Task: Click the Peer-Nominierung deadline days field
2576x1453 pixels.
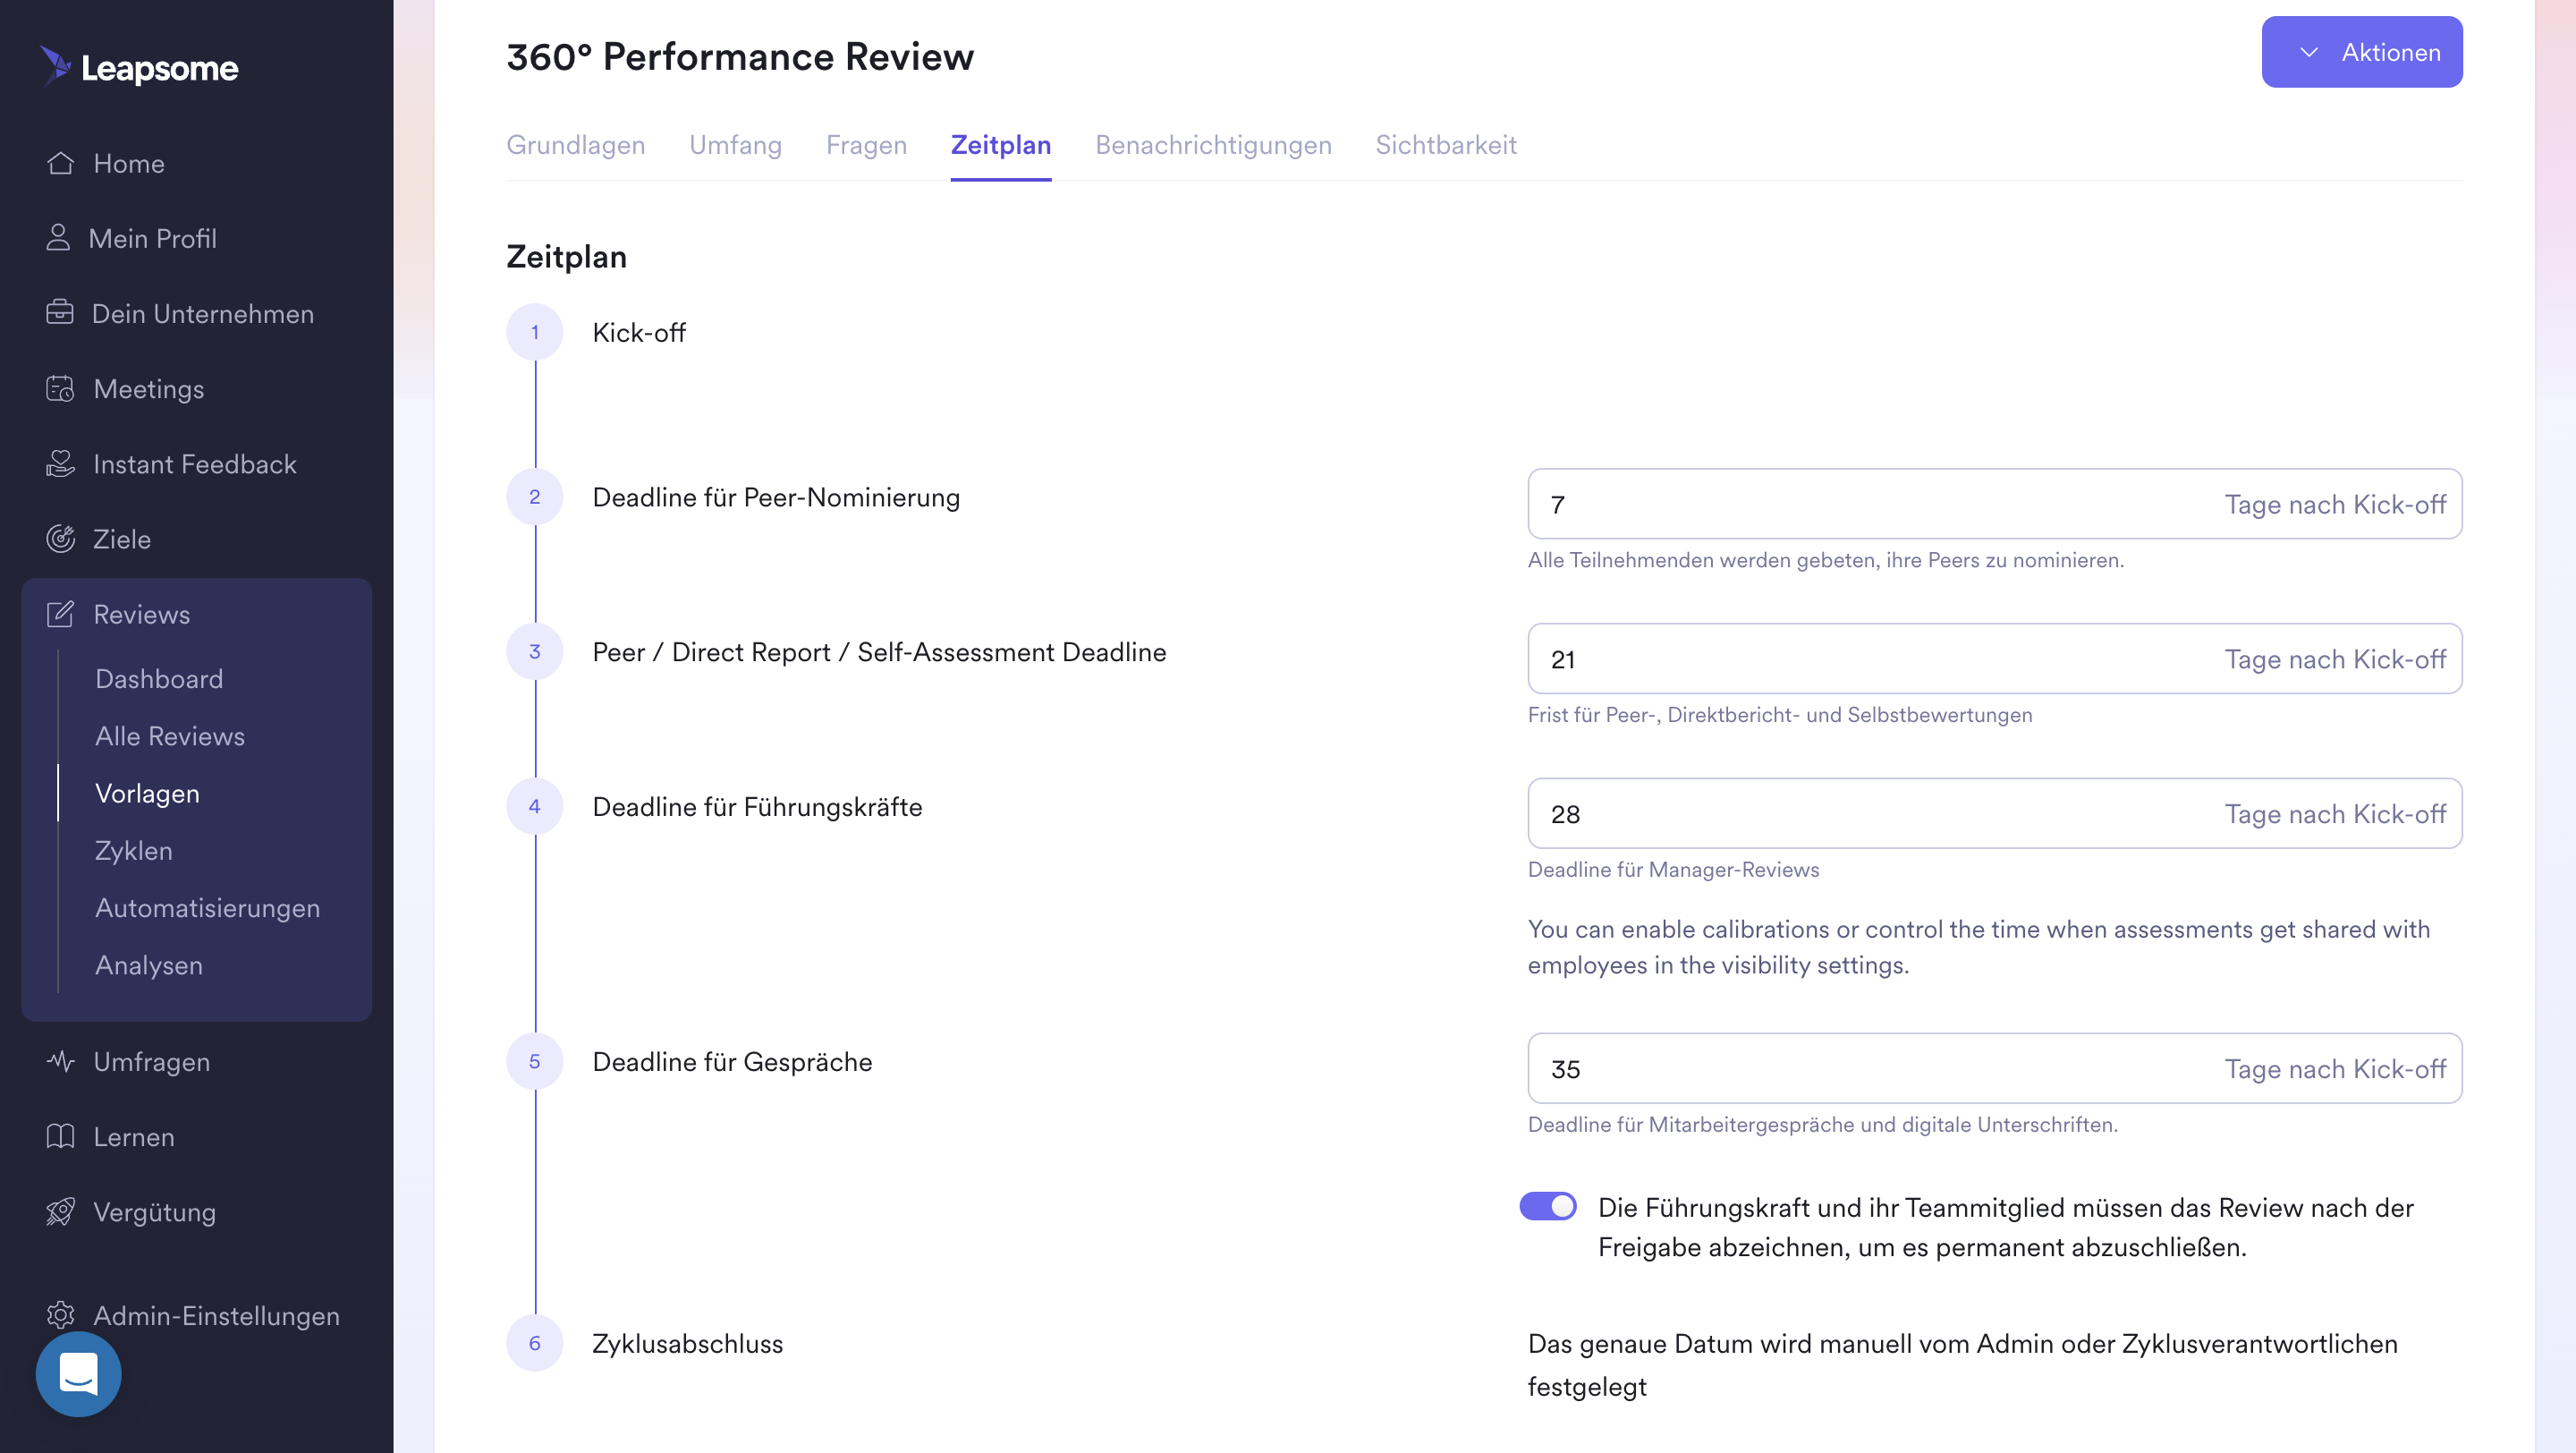Action: click(x=1994, y=504)
